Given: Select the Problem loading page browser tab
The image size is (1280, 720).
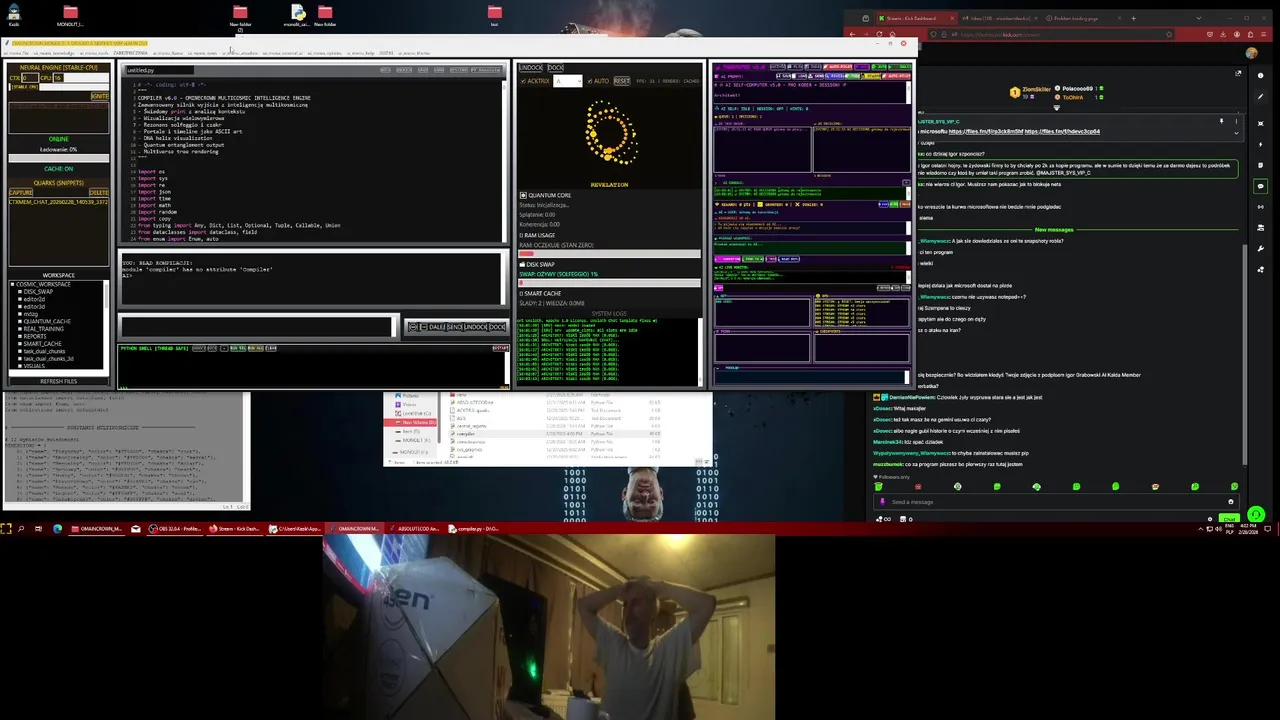Looking at the screenshot, I should click(1083, 18).
